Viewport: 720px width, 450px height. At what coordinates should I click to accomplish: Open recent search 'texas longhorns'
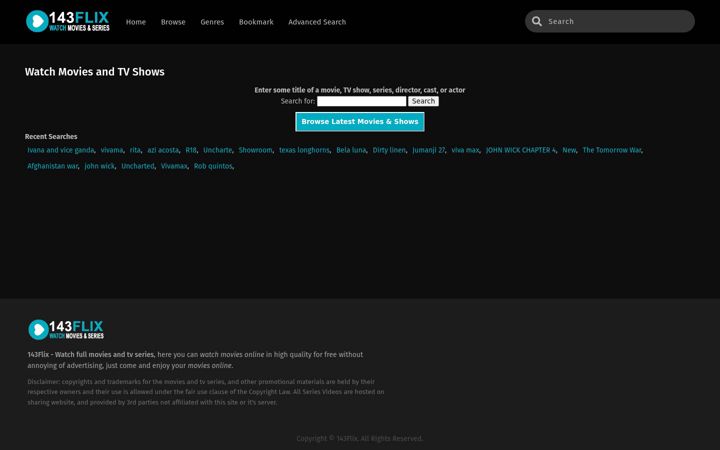click(304, 150)
